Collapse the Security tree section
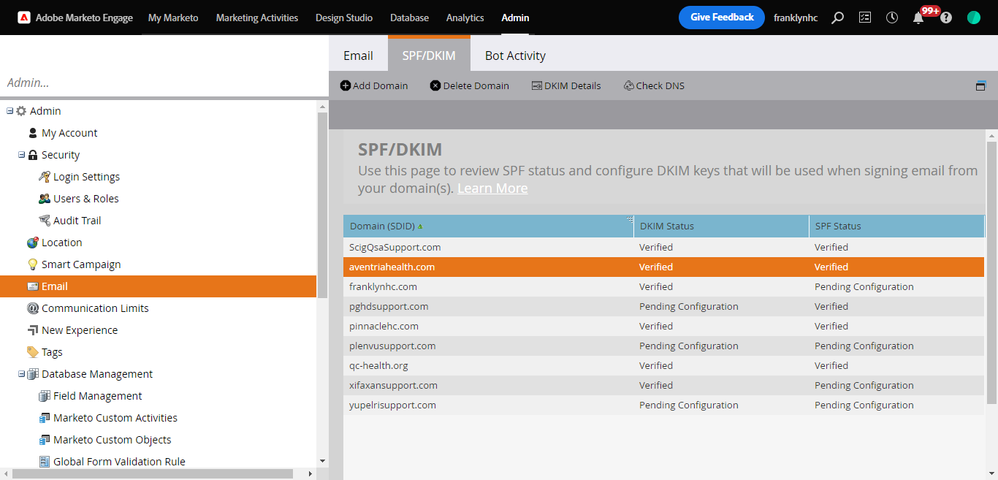The width and height of the screenshot is (998, 480). pos(21,155)
